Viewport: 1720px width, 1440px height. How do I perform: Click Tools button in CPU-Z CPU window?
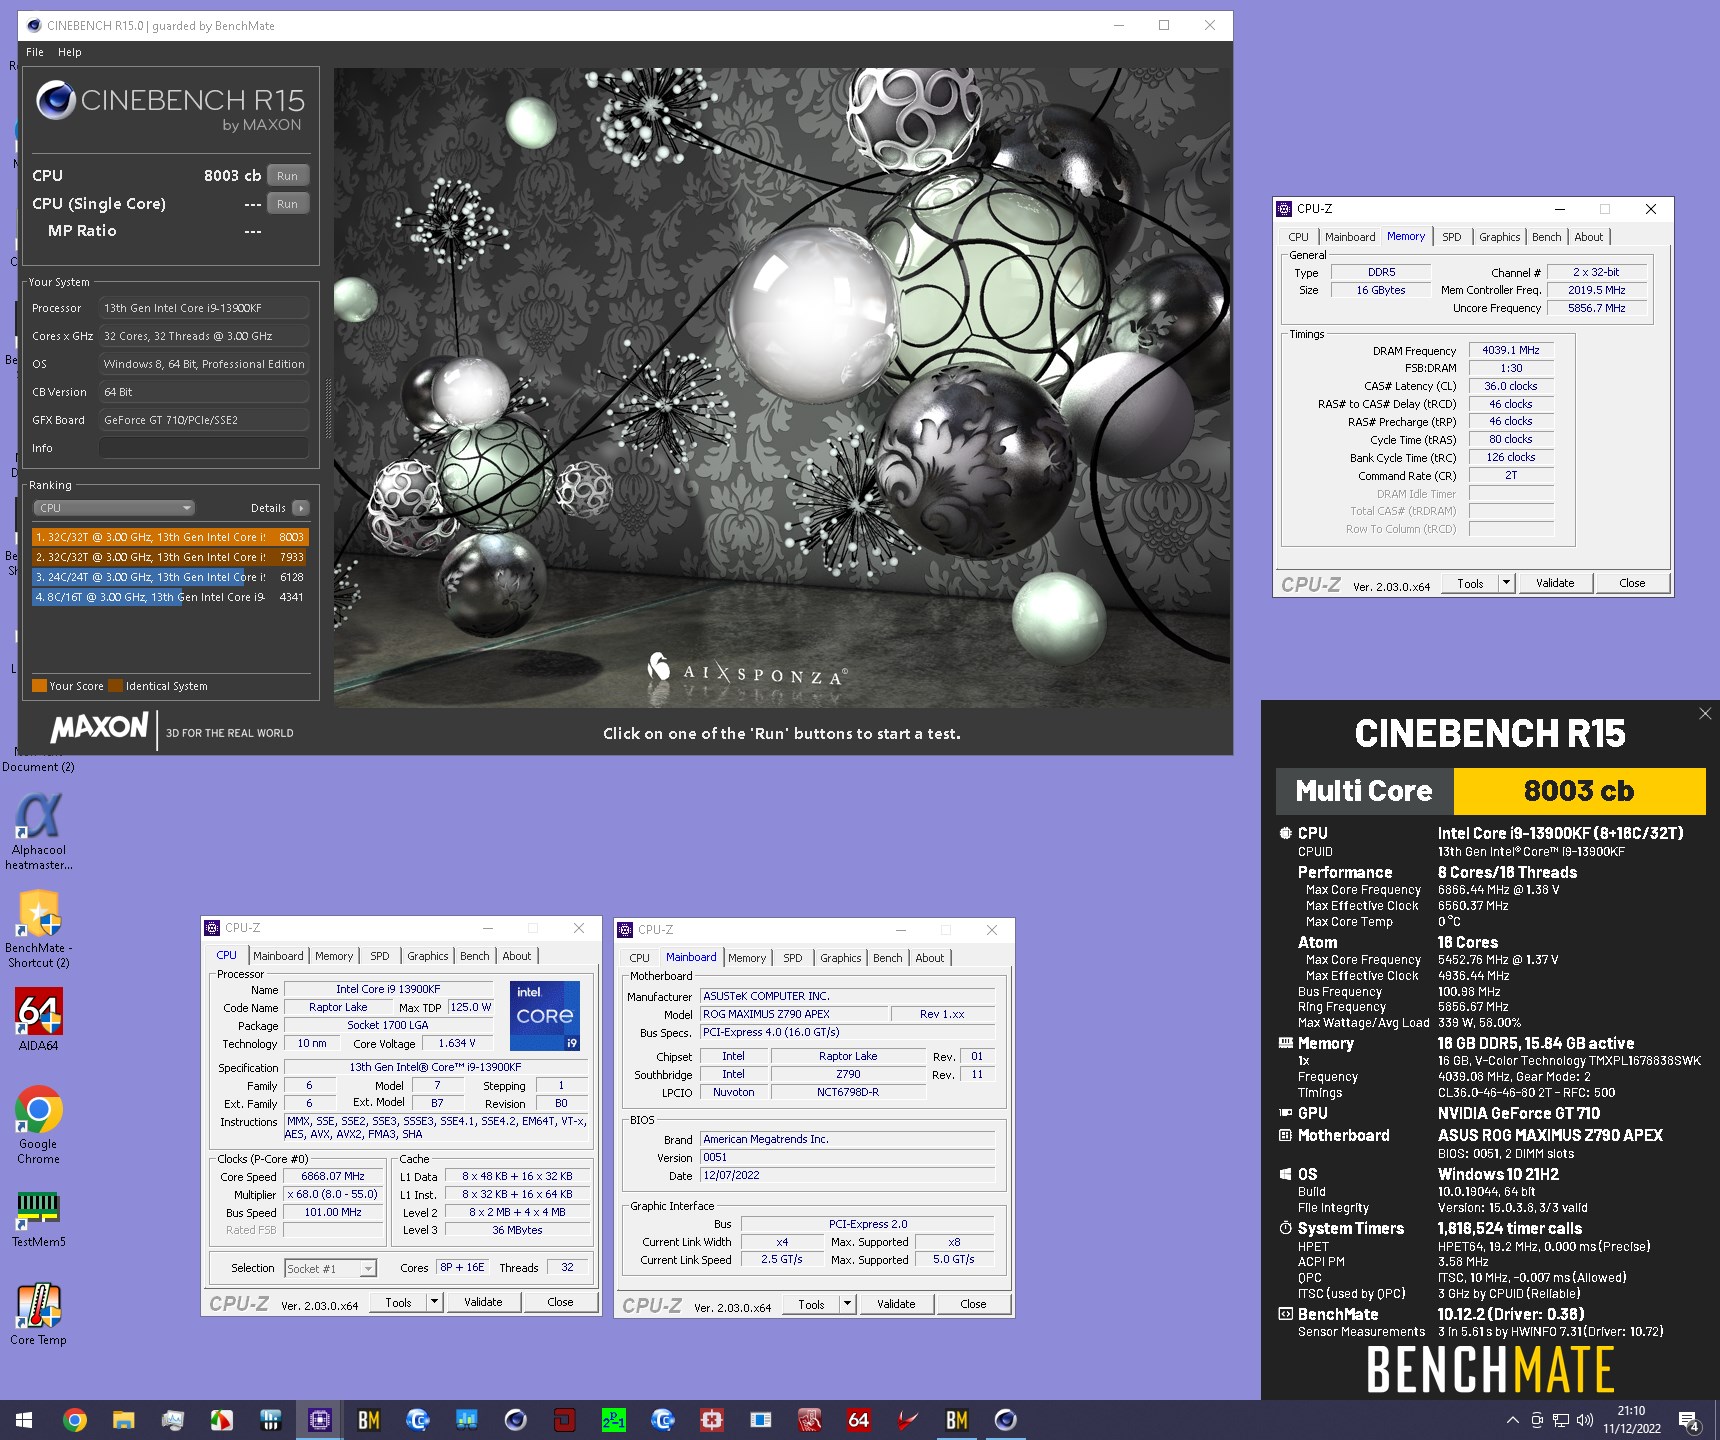tap(398, 1302)
